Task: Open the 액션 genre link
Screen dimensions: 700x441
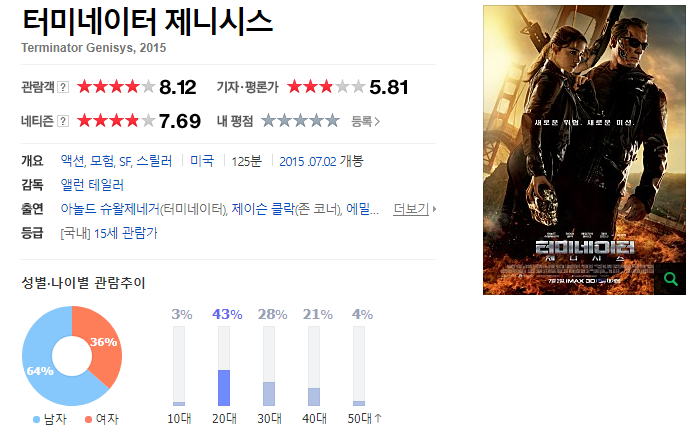Action: [x=73, y=161]
